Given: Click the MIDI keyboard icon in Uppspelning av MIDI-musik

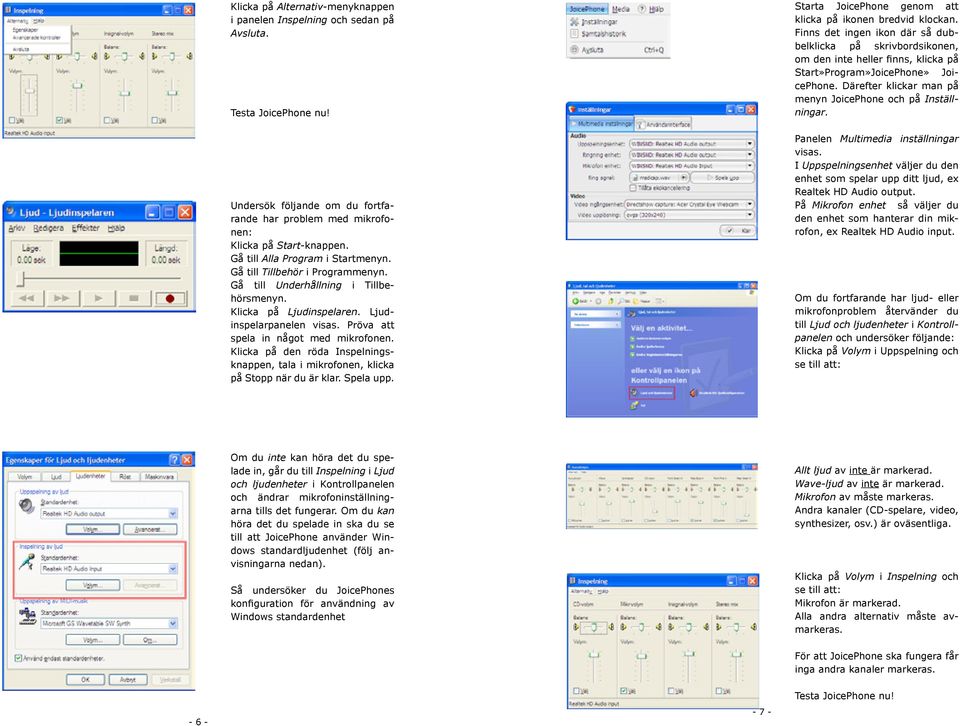Looking at the screenshot, I should tap(27, 616).
